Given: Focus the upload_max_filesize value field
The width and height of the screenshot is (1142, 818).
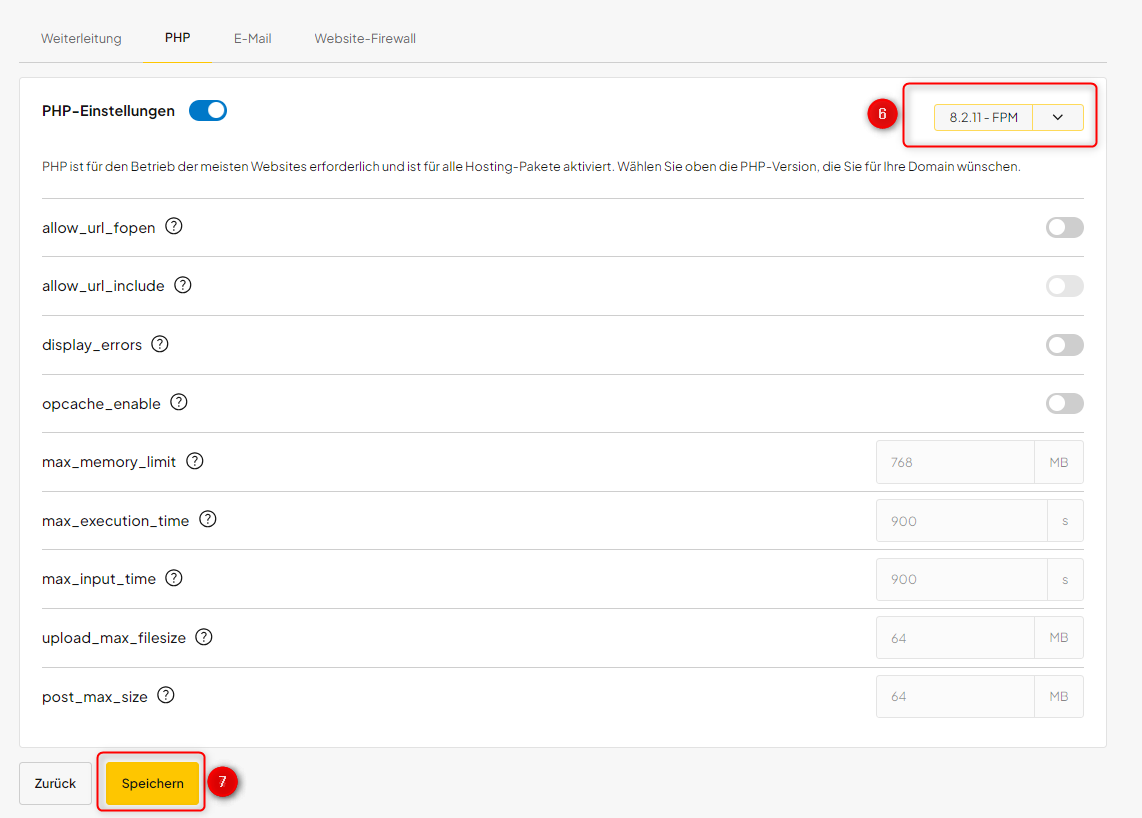Looking at the screenshot, I should tap(955, 638).
